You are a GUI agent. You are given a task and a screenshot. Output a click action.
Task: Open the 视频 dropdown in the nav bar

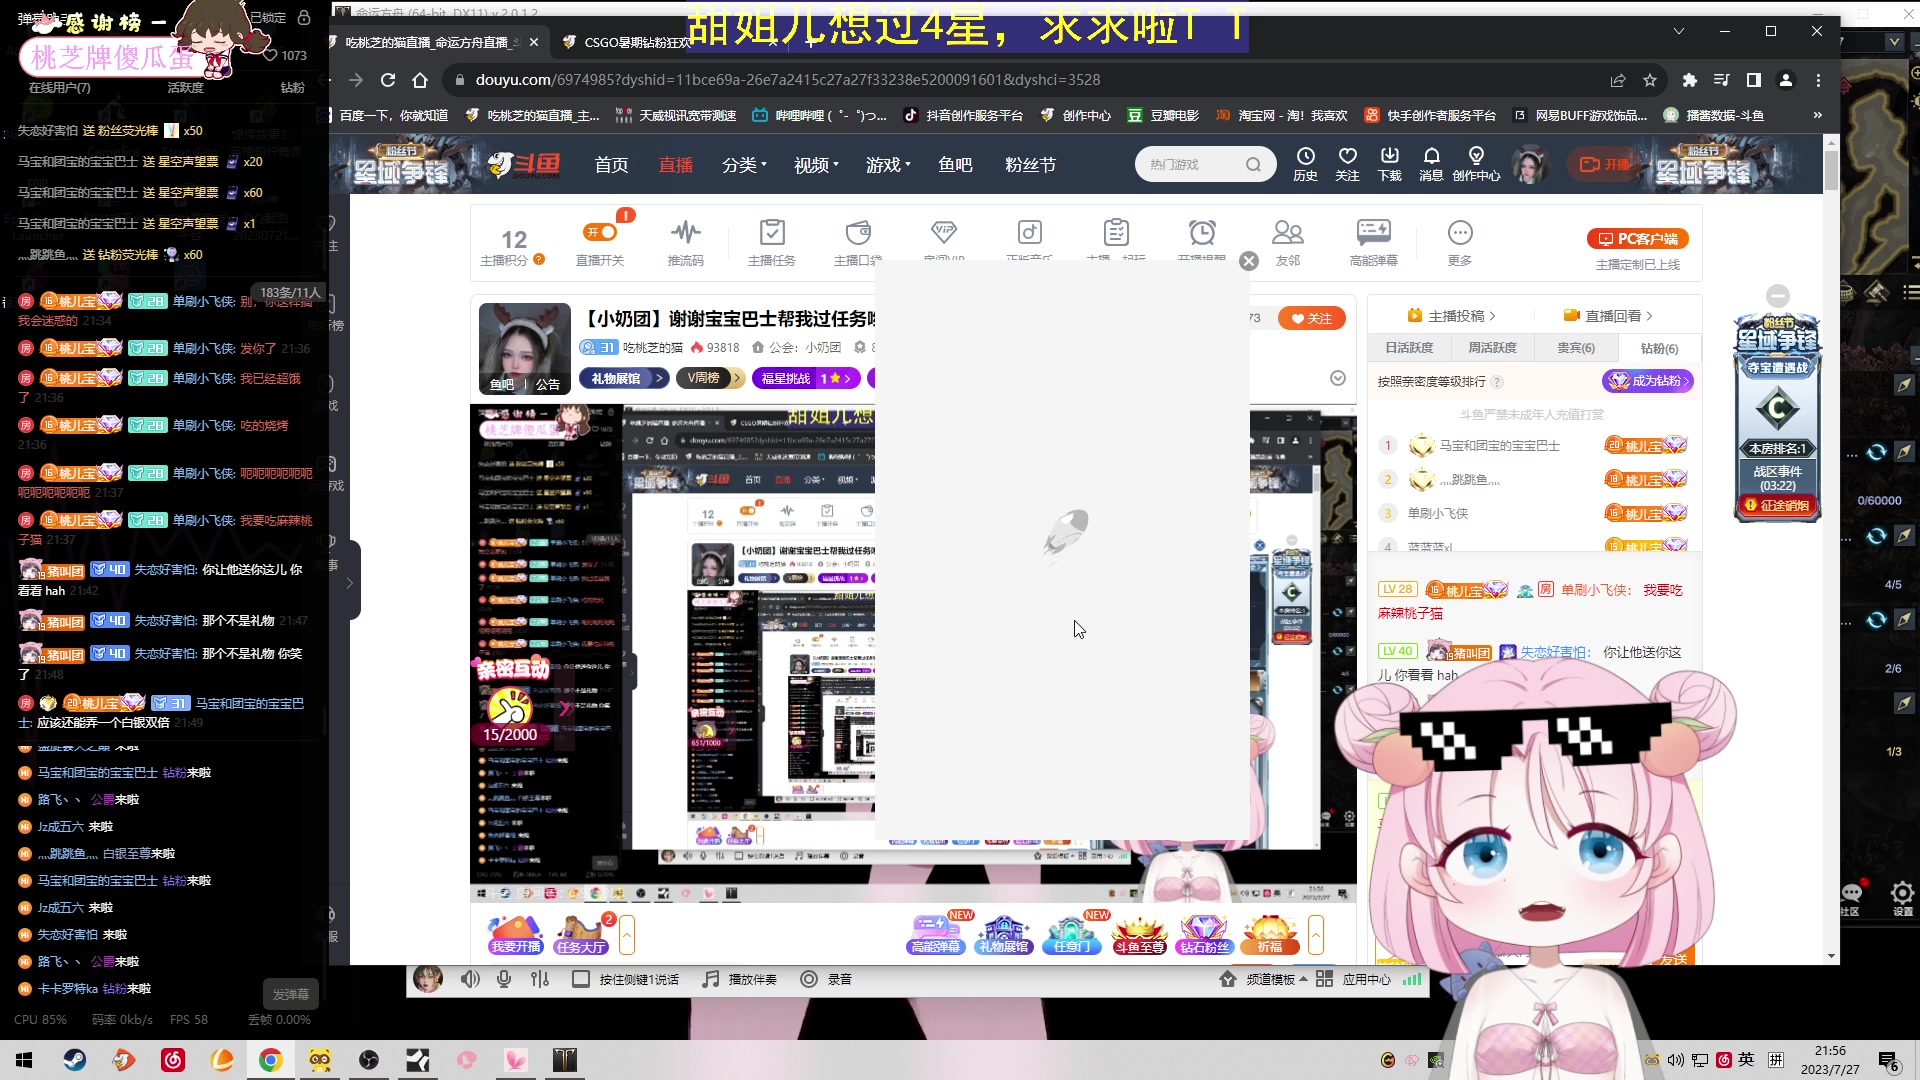tap(816, 165)
